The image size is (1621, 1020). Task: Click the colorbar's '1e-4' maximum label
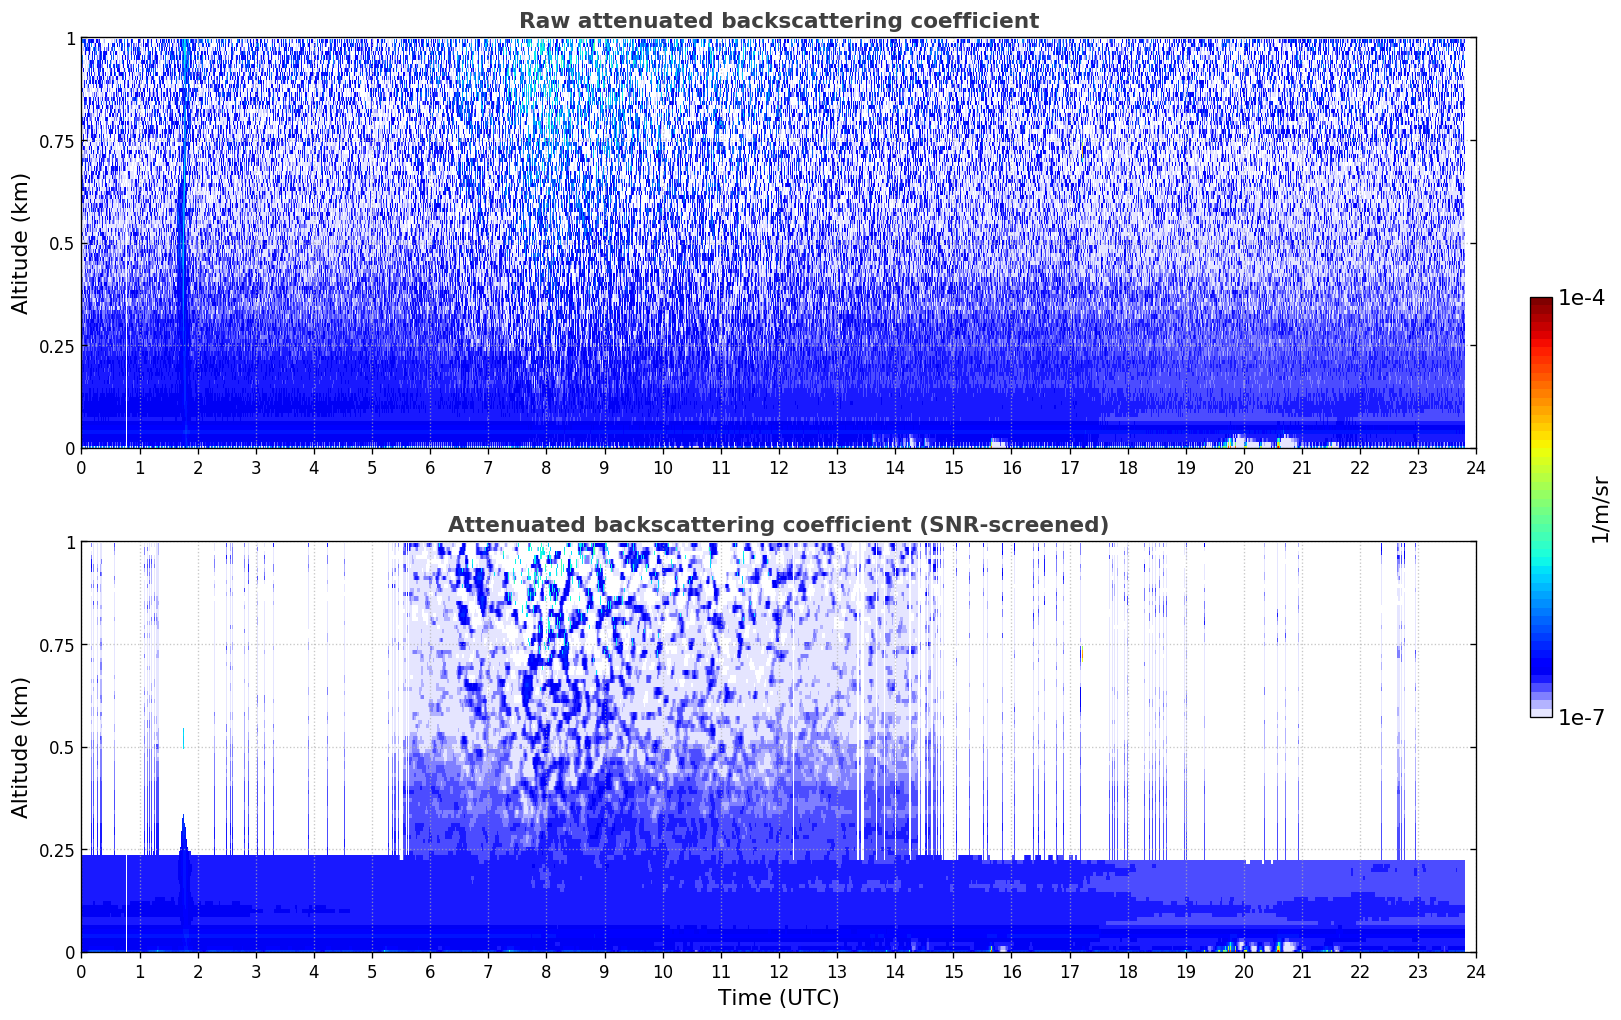pos(1581,298)
